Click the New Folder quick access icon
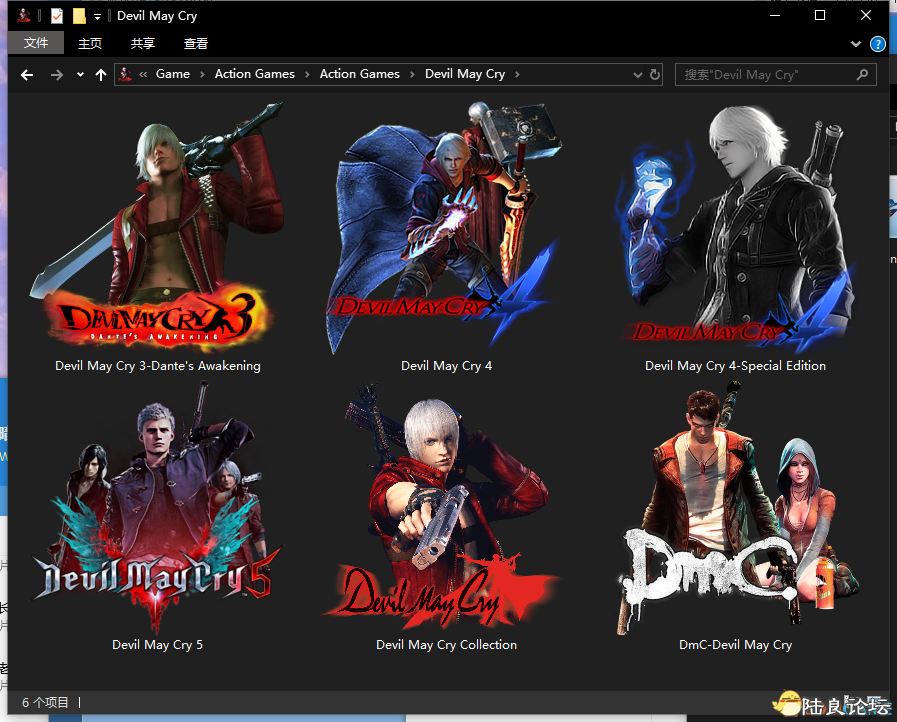This screenshot has height=722, width=897. coord(79,16)
